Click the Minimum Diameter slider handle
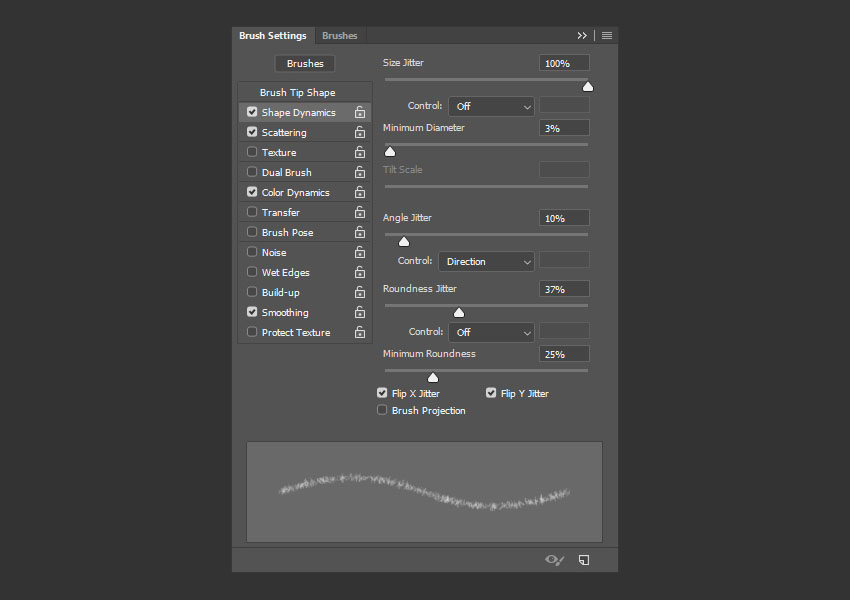 tap(390, 152)
